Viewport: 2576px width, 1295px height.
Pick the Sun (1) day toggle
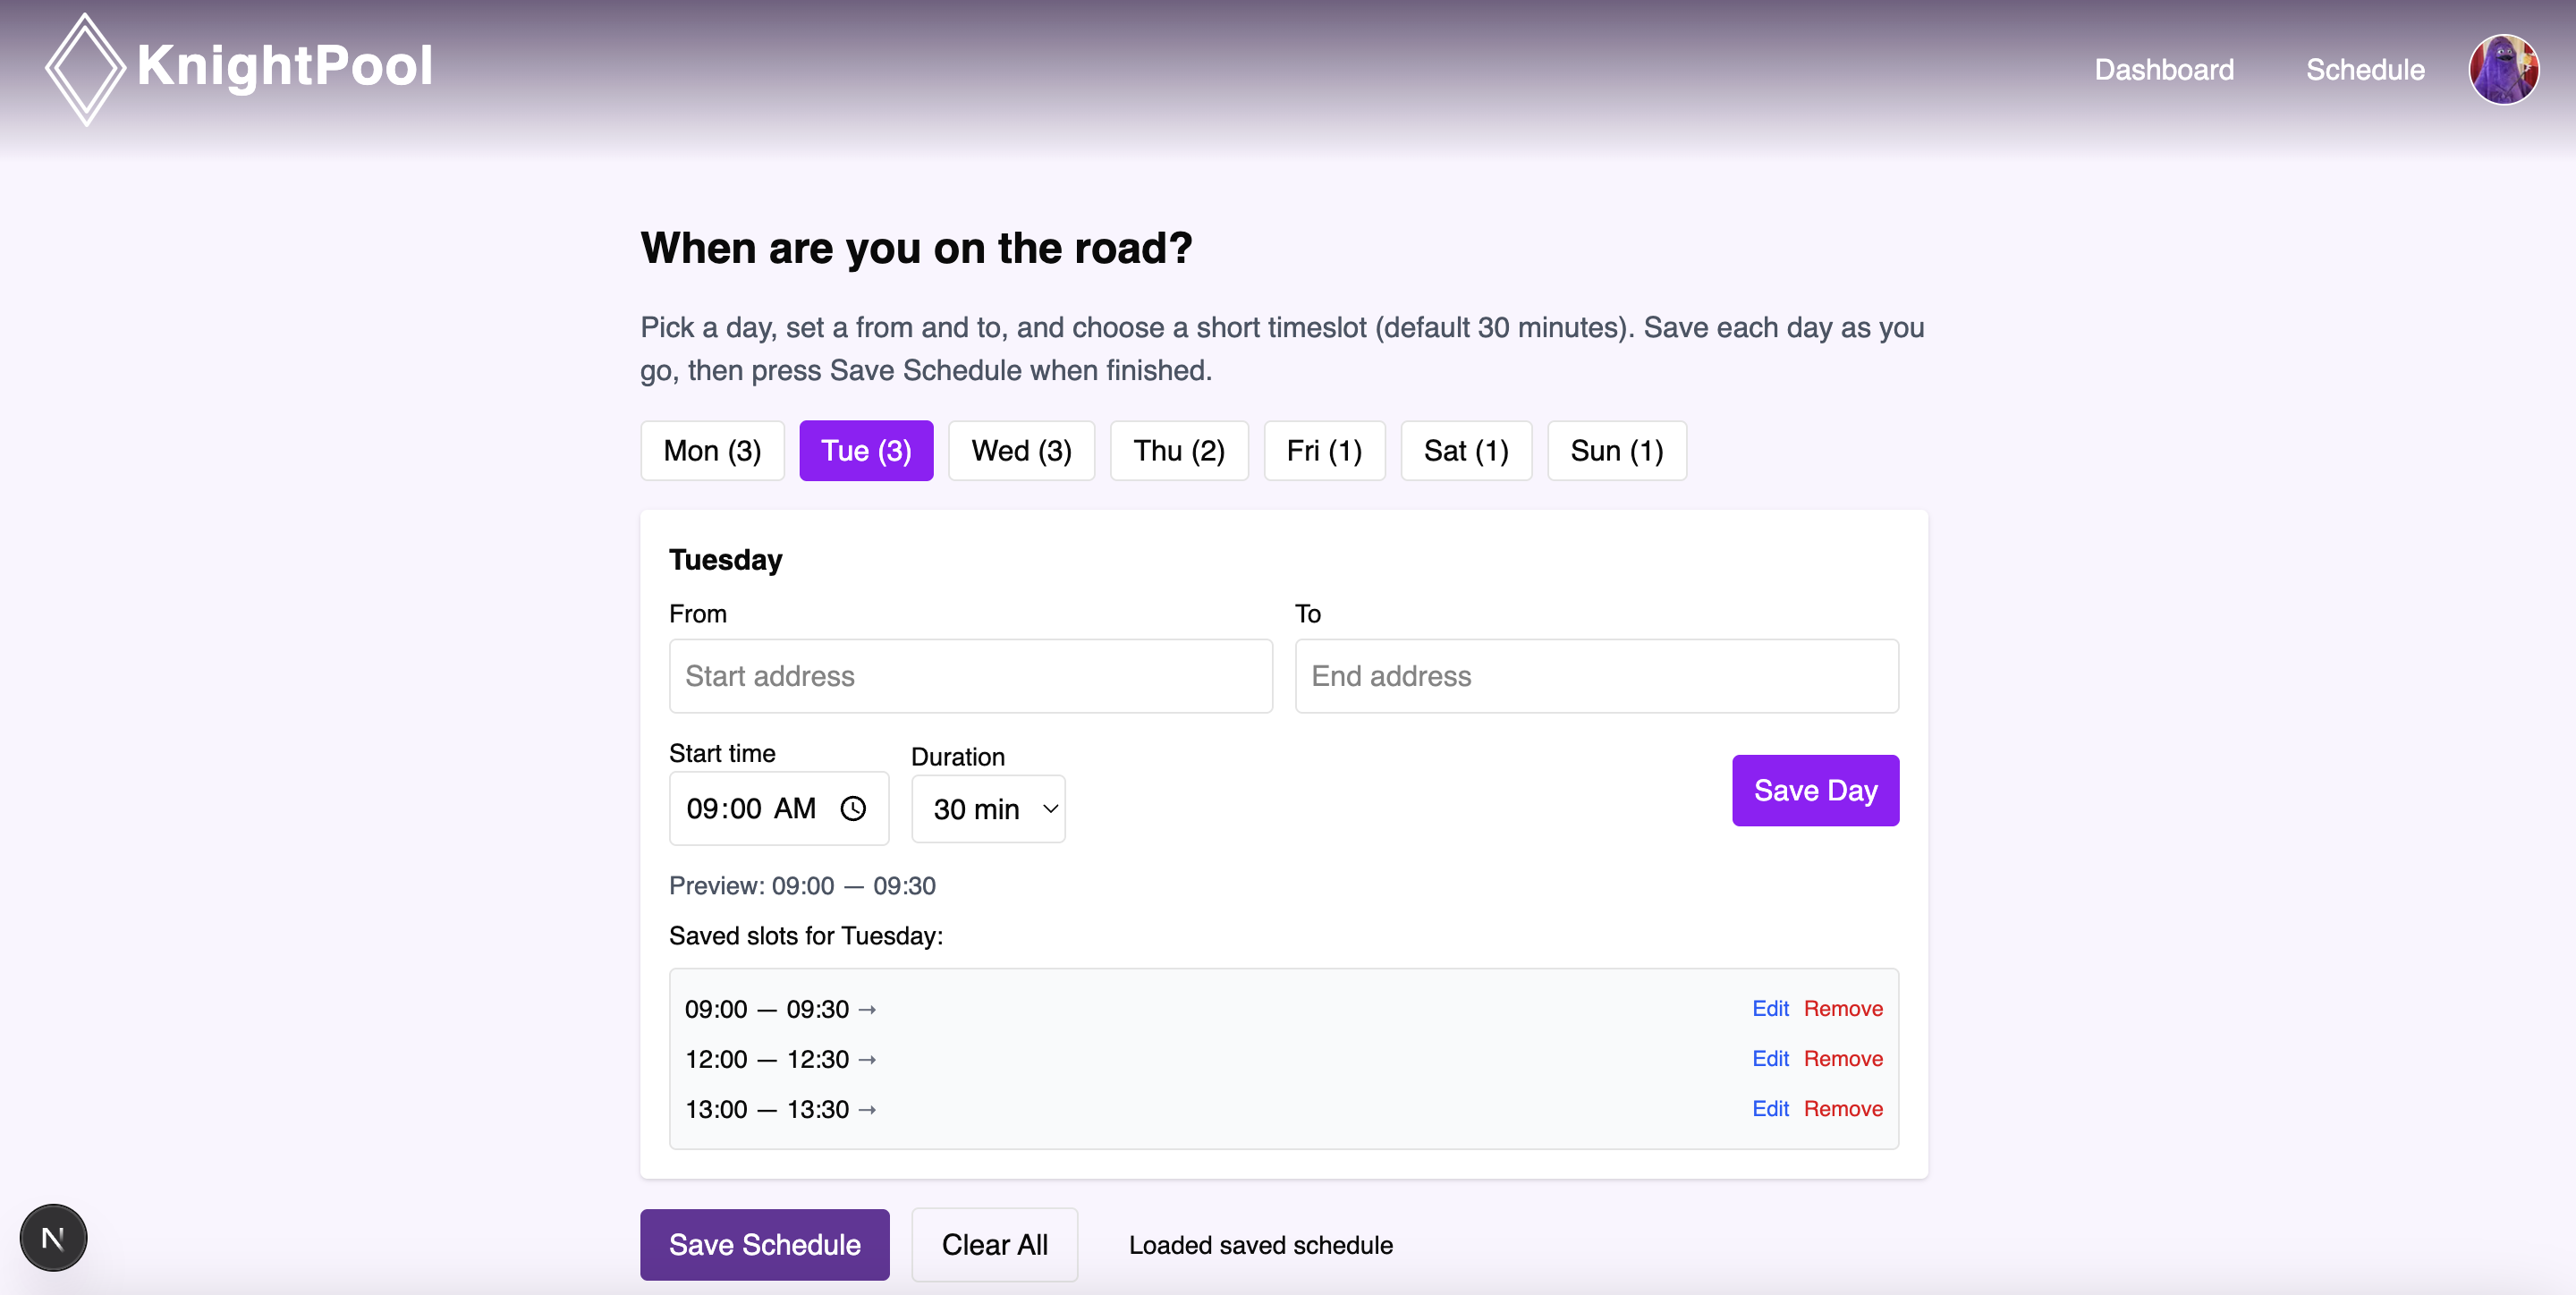[x=1616, y=451]
